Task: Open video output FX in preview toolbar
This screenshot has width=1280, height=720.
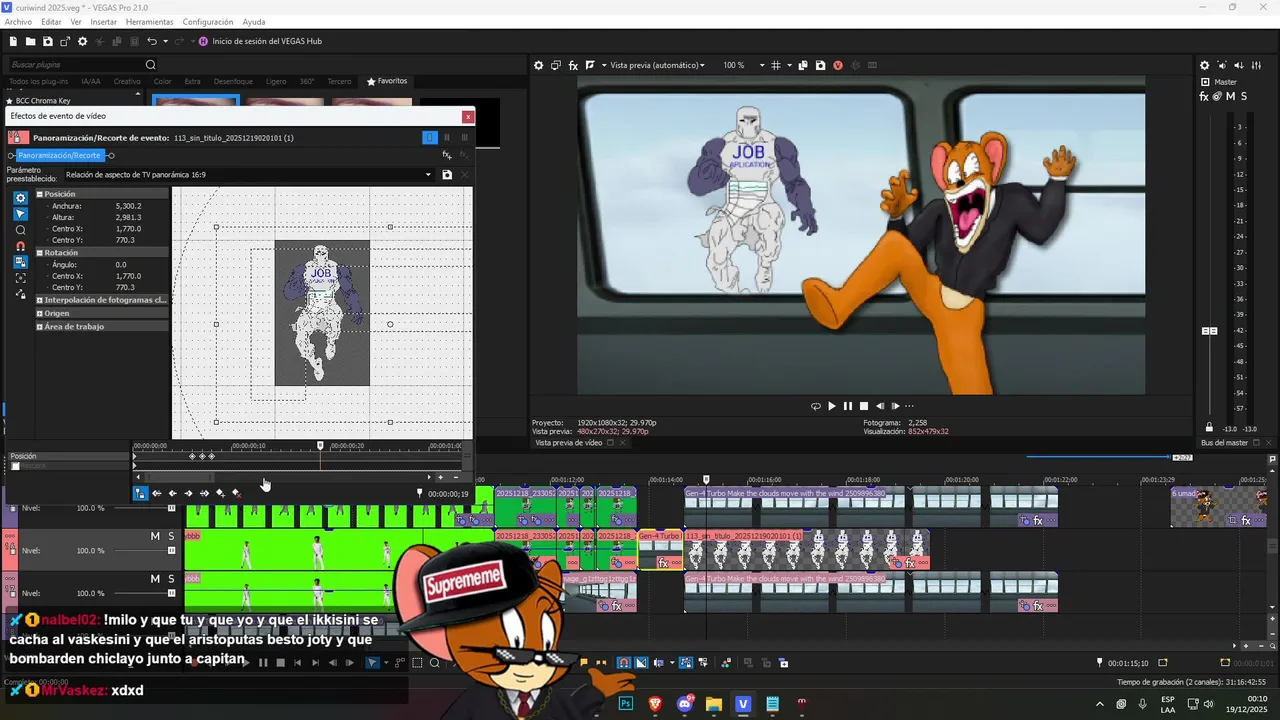Action: pos(573,65)
